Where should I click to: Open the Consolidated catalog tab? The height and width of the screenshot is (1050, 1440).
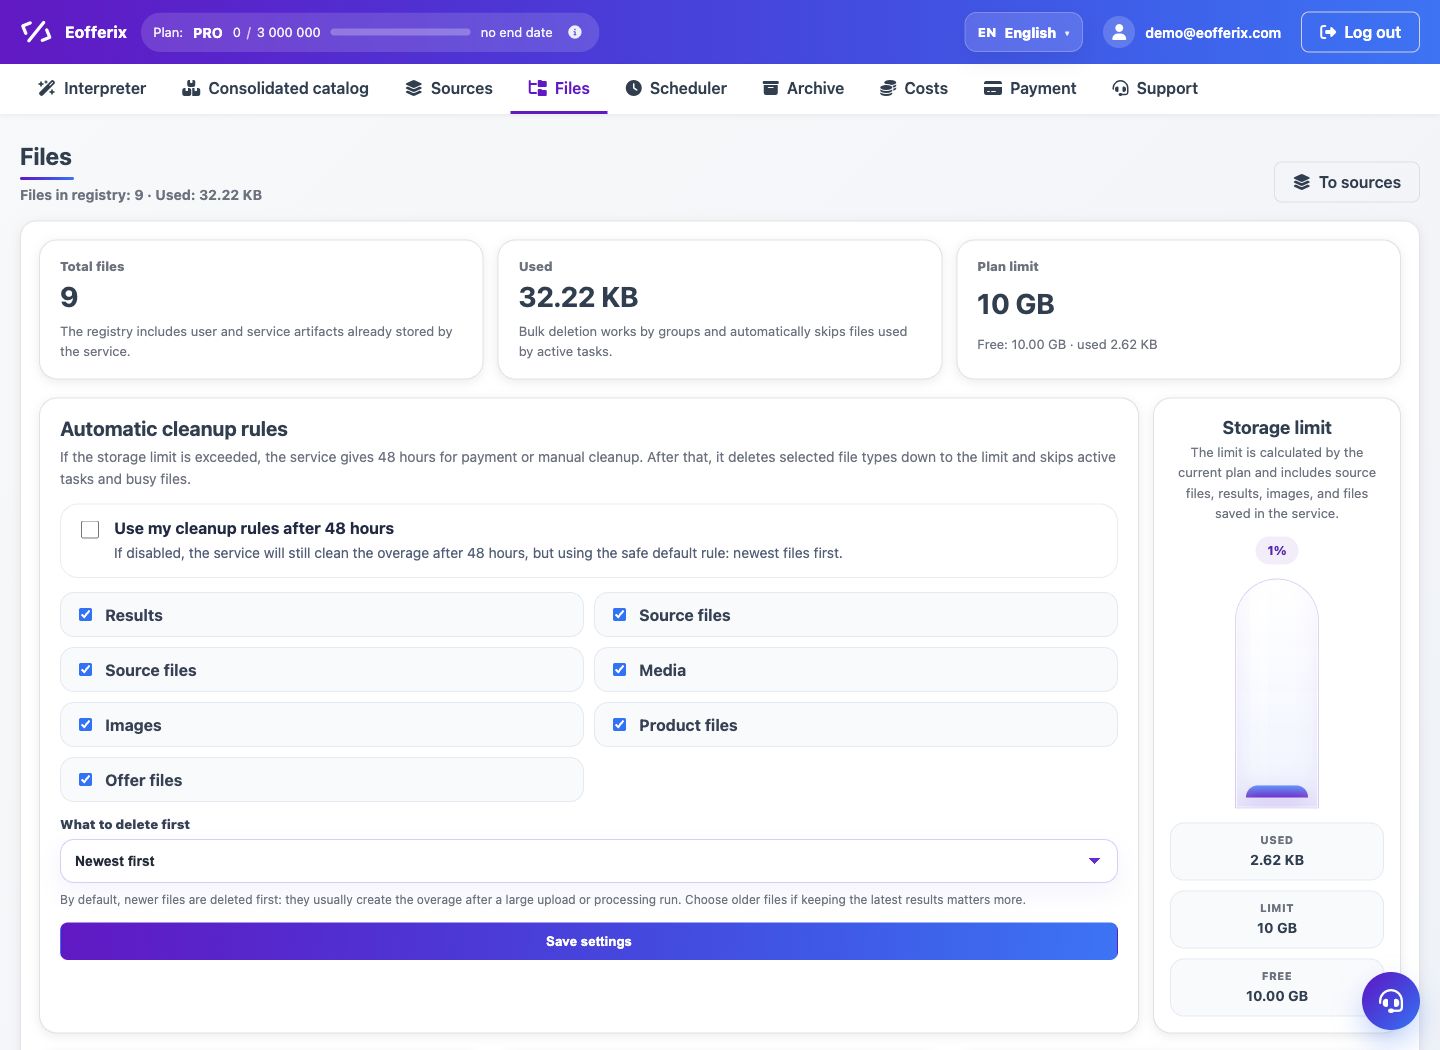tap(275, 88)
